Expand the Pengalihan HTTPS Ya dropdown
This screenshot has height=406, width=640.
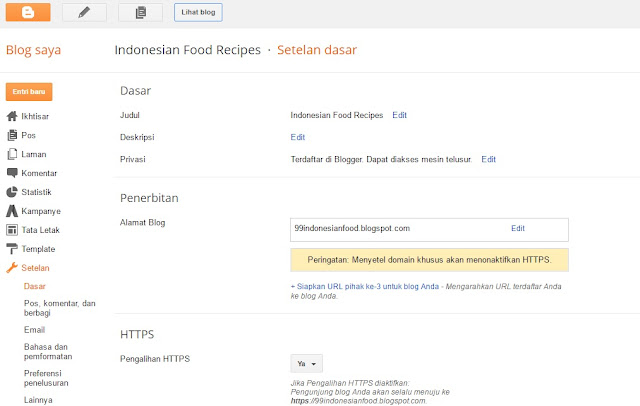click(307, 364)
